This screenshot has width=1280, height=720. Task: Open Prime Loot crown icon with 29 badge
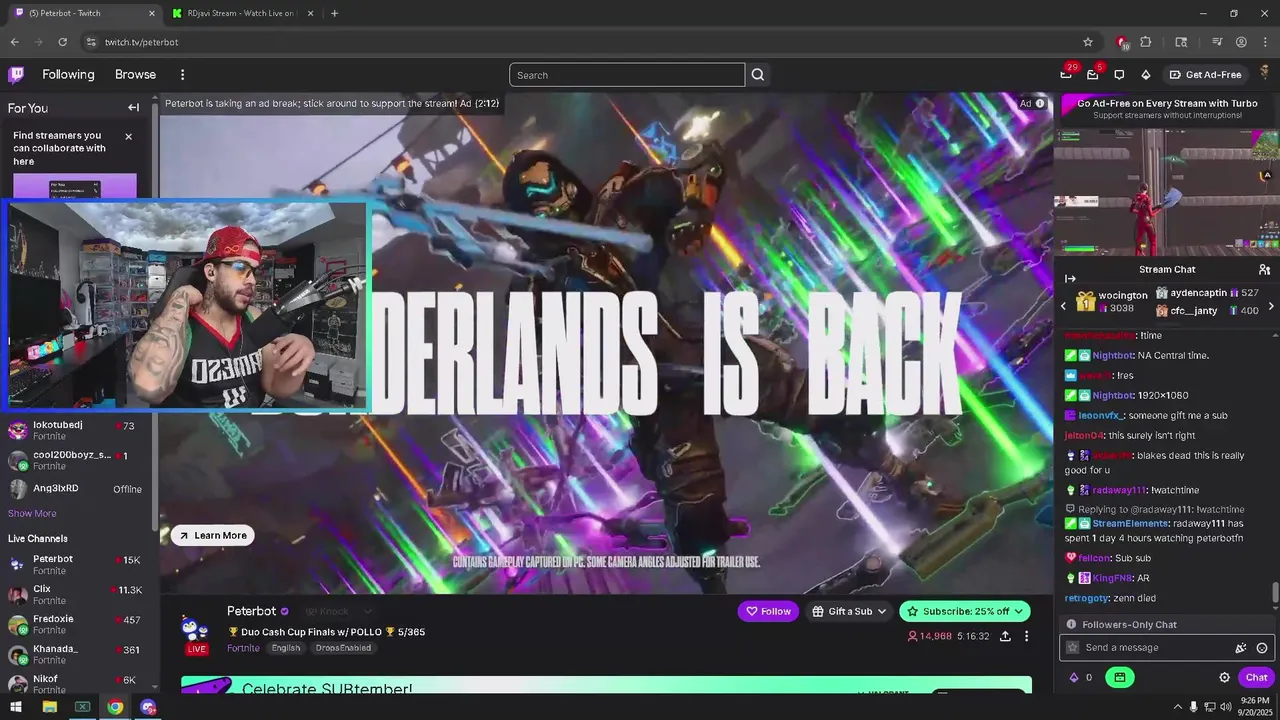pyautogui.click(x=1066, y=75)
